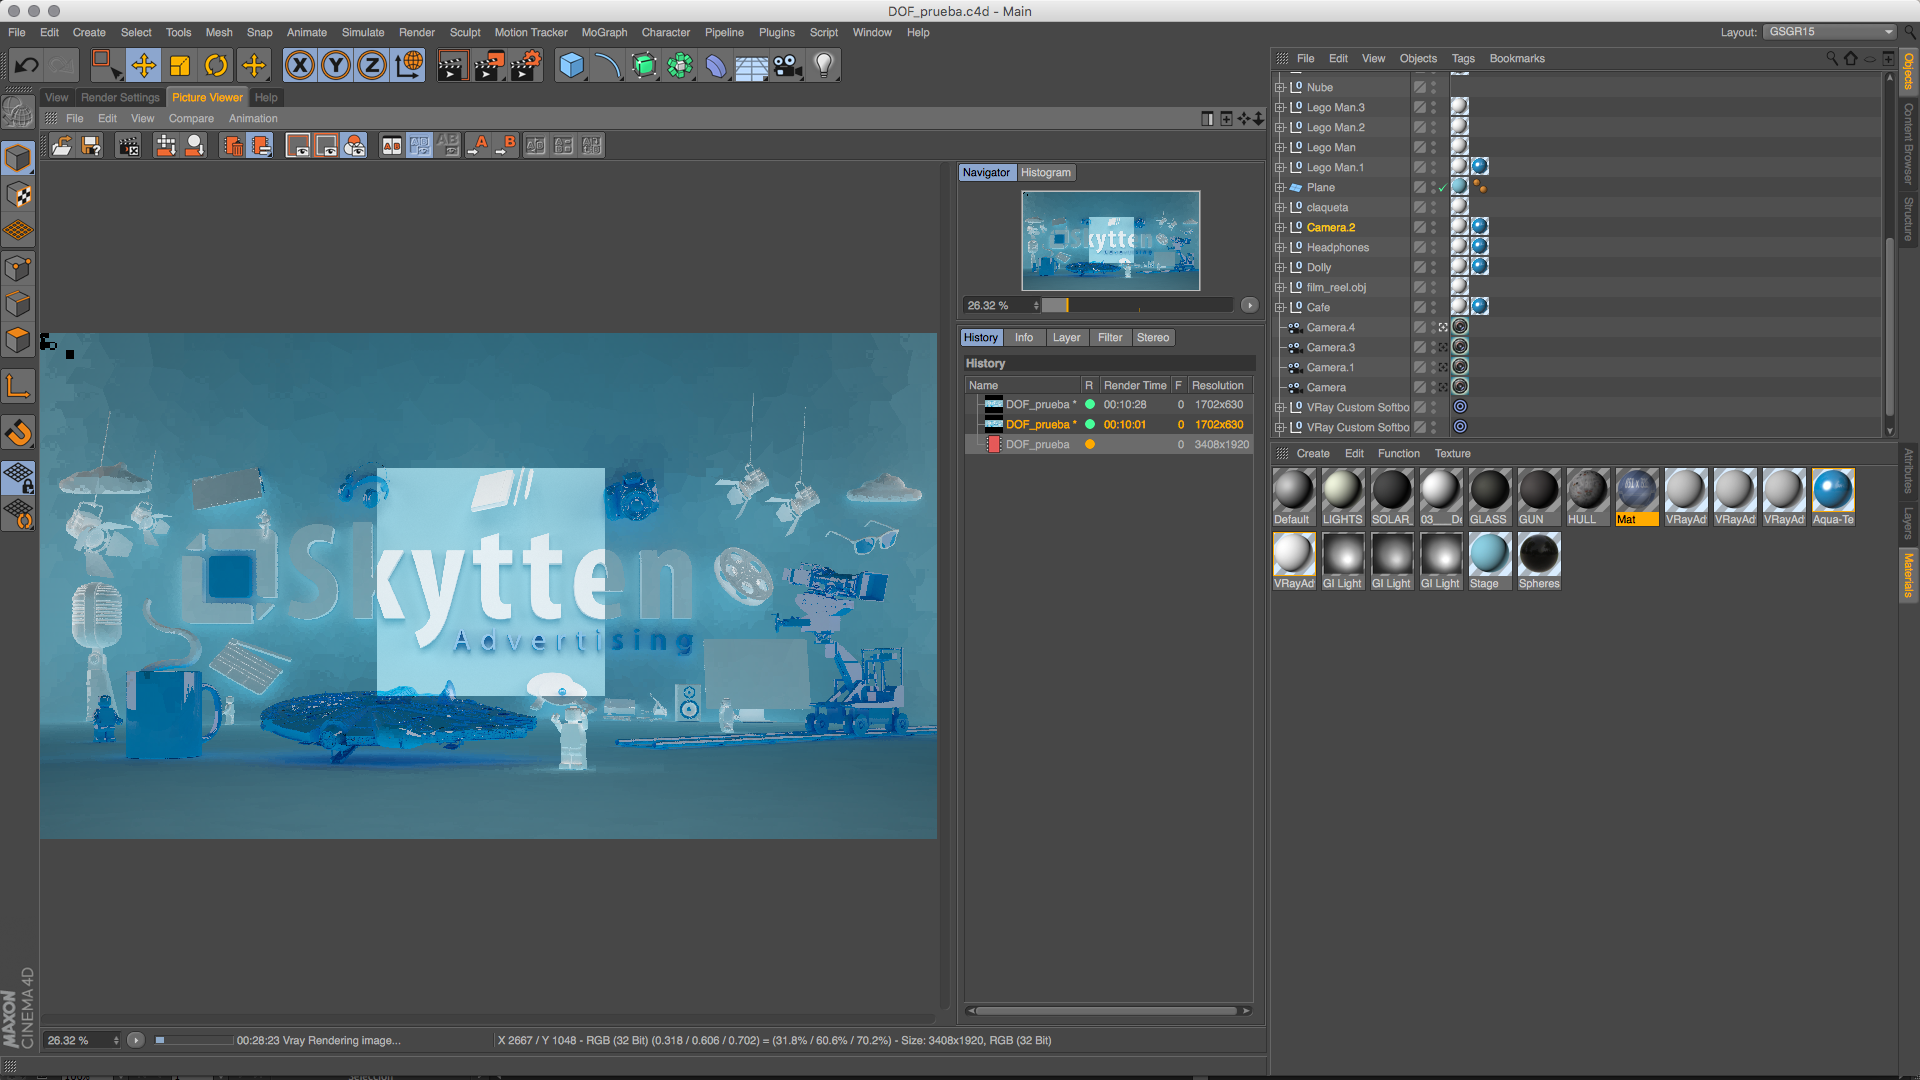The image size is (1920, 1080).
Task: Open the MoGraph menu
Action: (x=604, y=32)
